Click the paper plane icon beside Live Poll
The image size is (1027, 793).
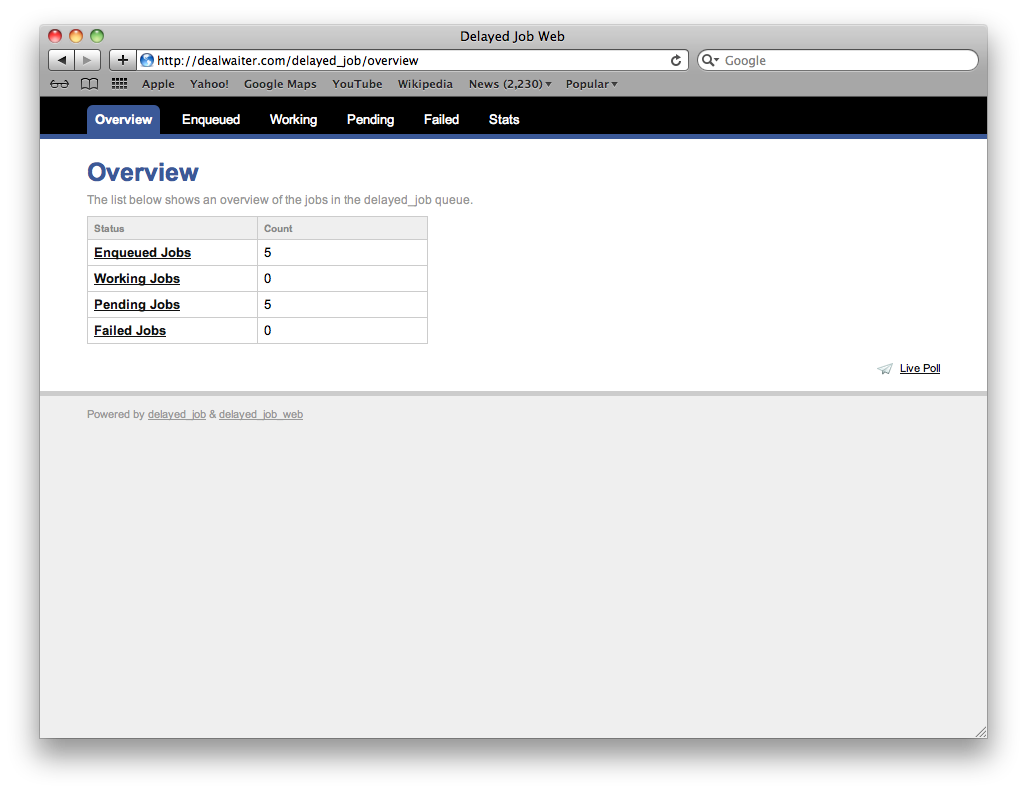click(884, 368)
